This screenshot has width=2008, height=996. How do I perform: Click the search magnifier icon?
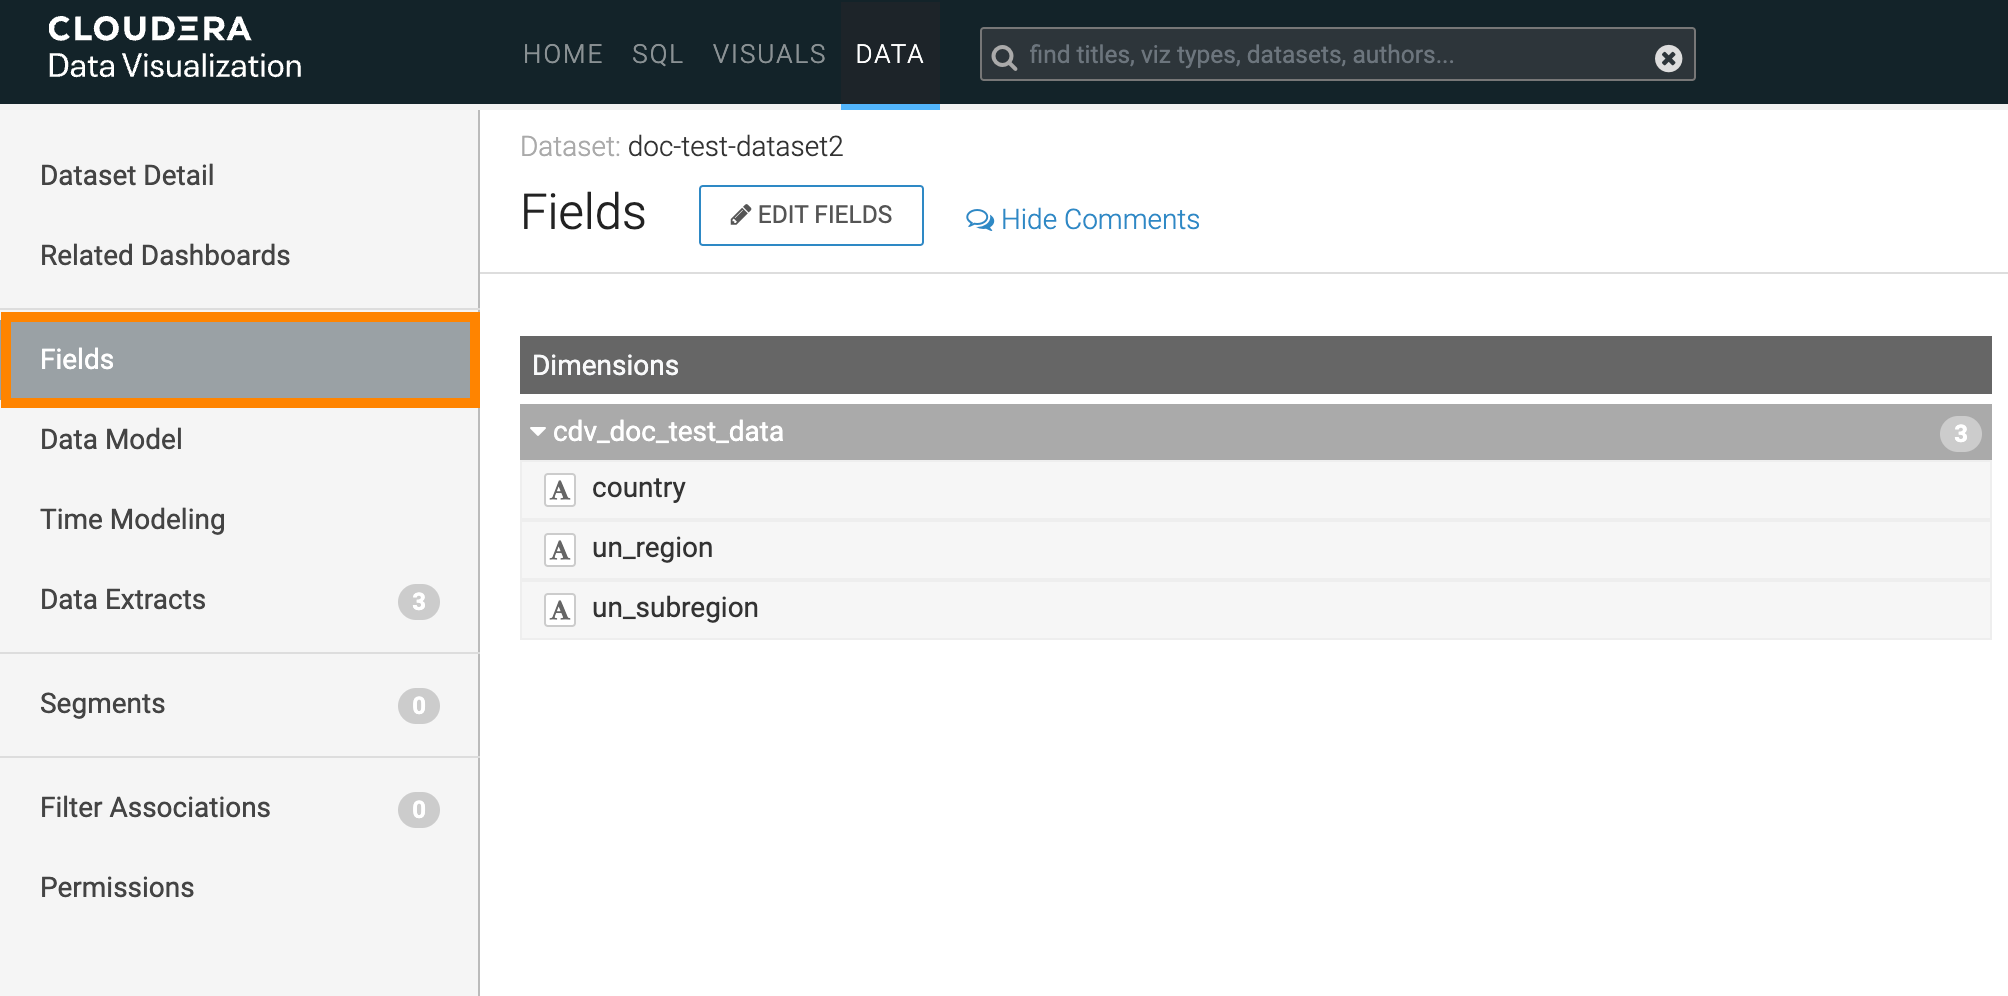click(x=1004, y=57)
